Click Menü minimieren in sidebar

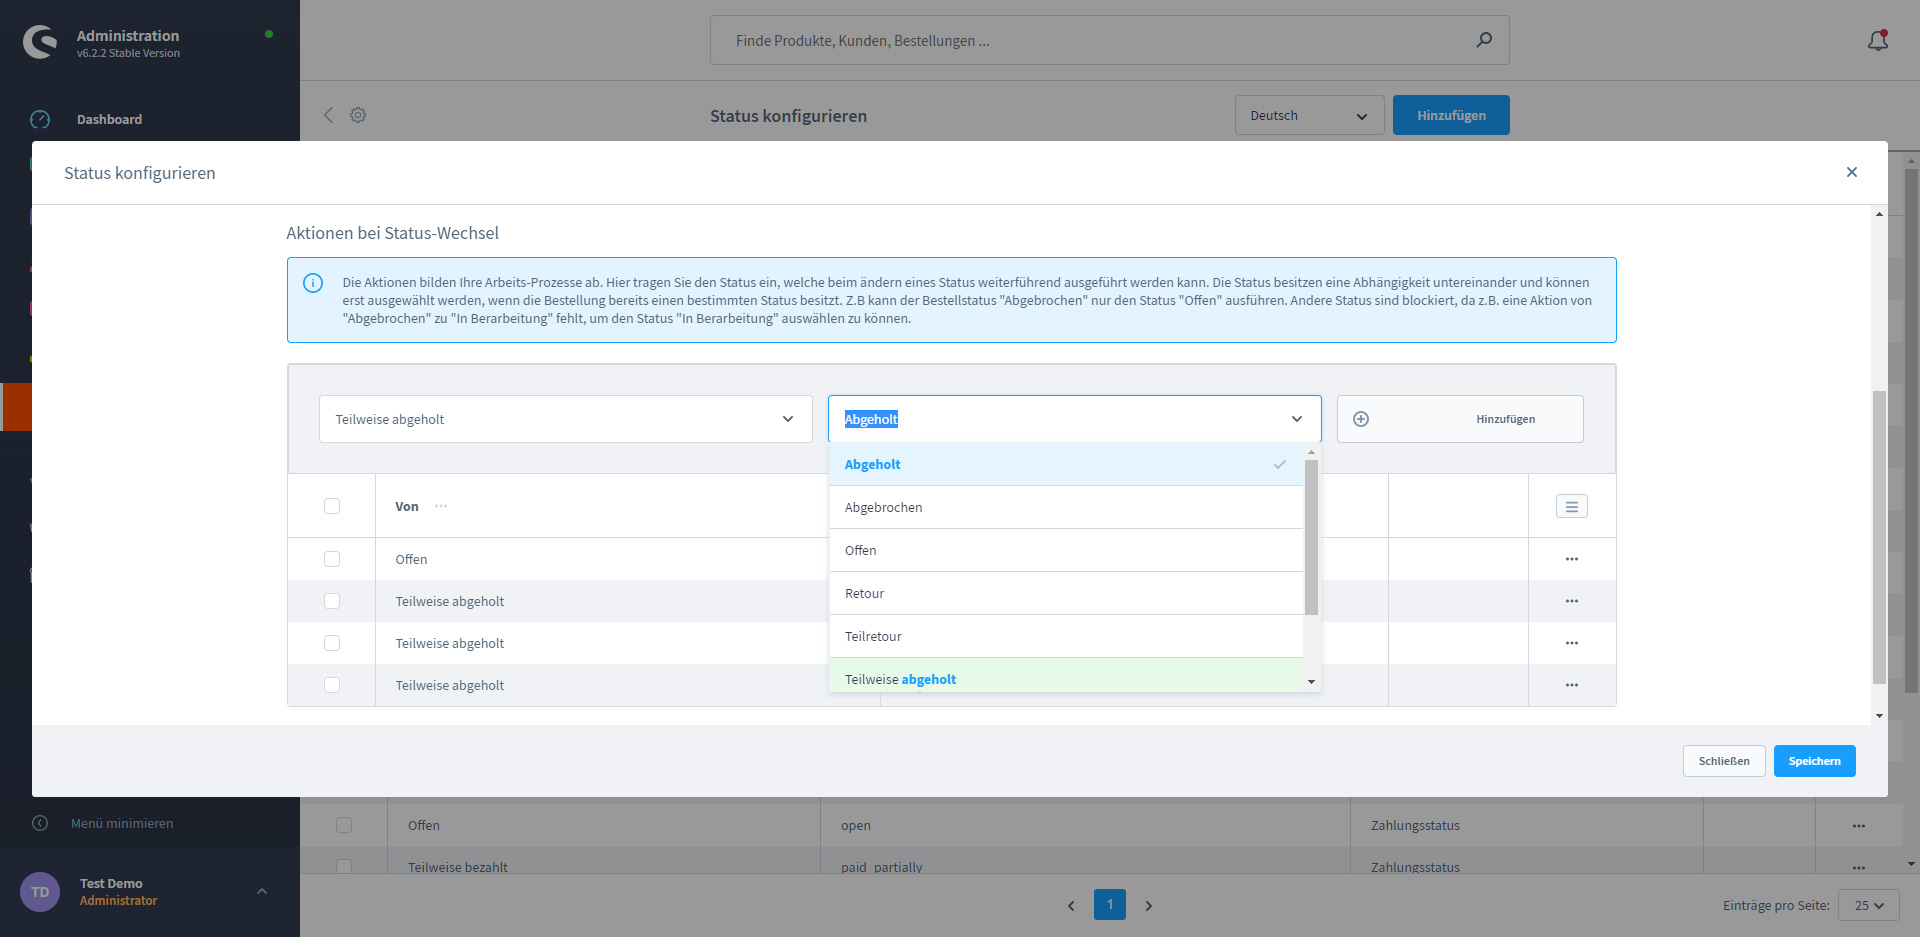coord(122,823)
